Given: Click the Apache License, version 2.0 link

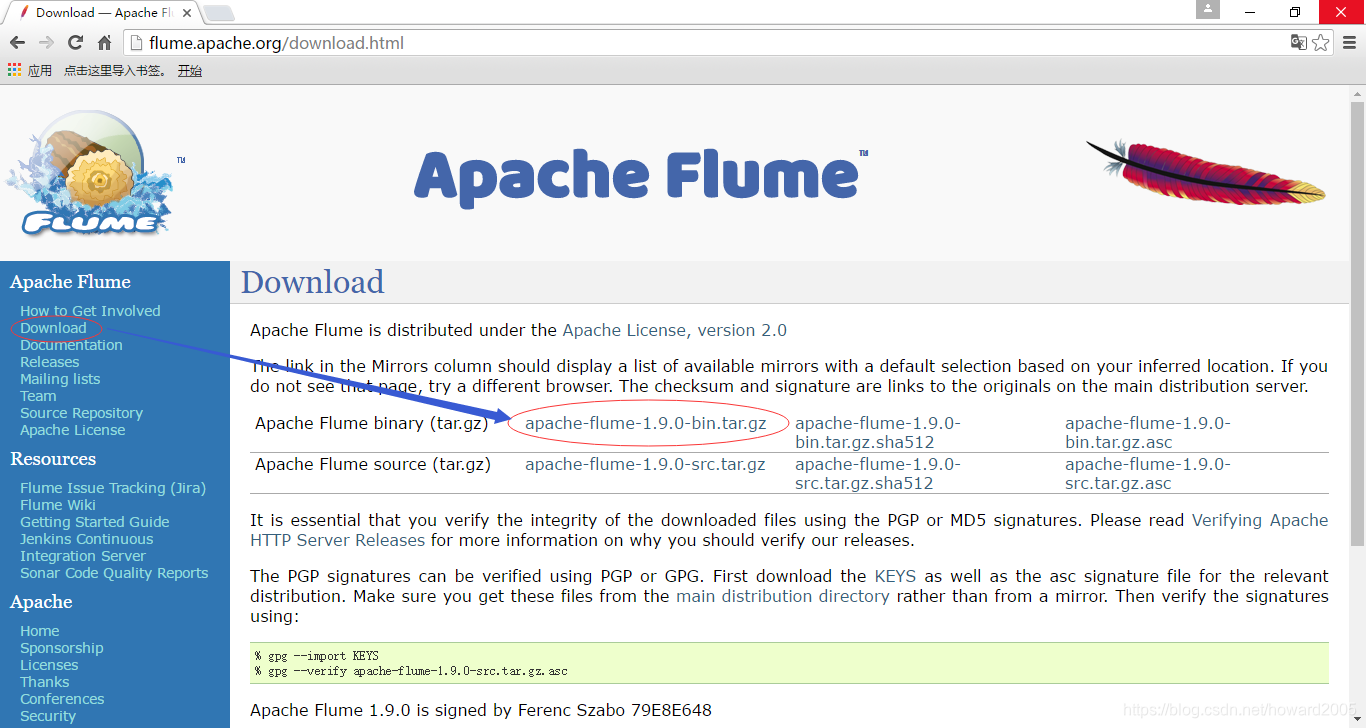Looking at the screenshot, I should [x=674, y=330].
